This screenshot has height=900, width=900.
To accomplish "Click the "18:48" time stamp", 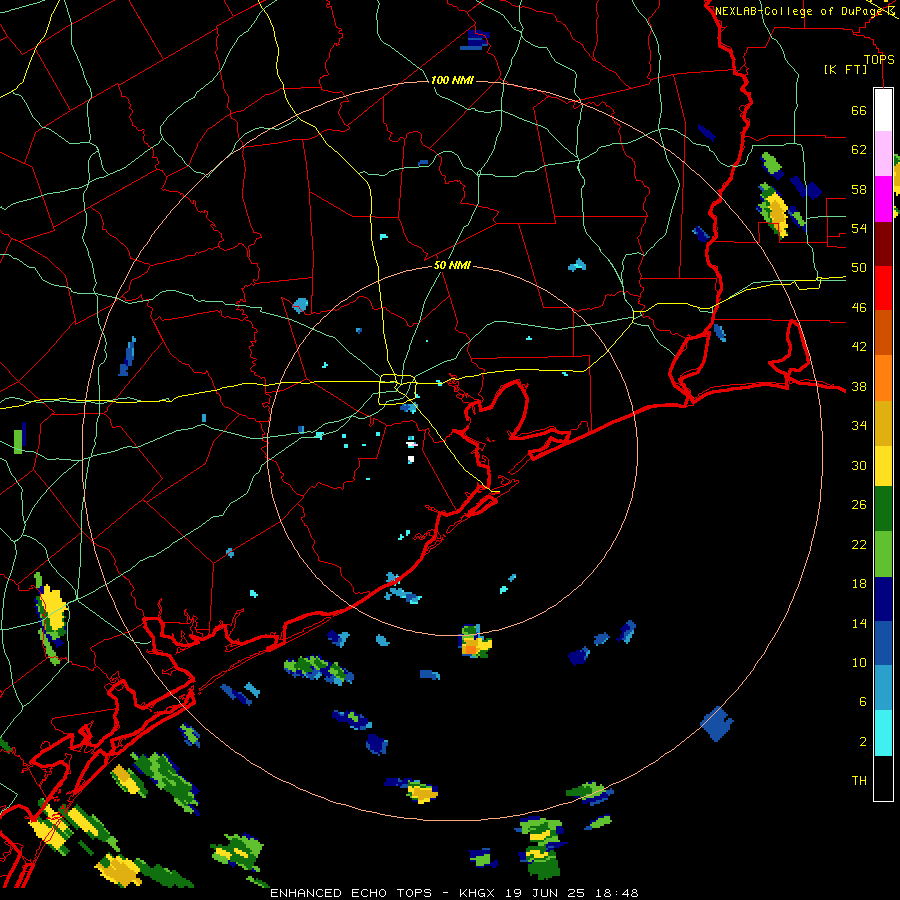I will tap(617, 893).
